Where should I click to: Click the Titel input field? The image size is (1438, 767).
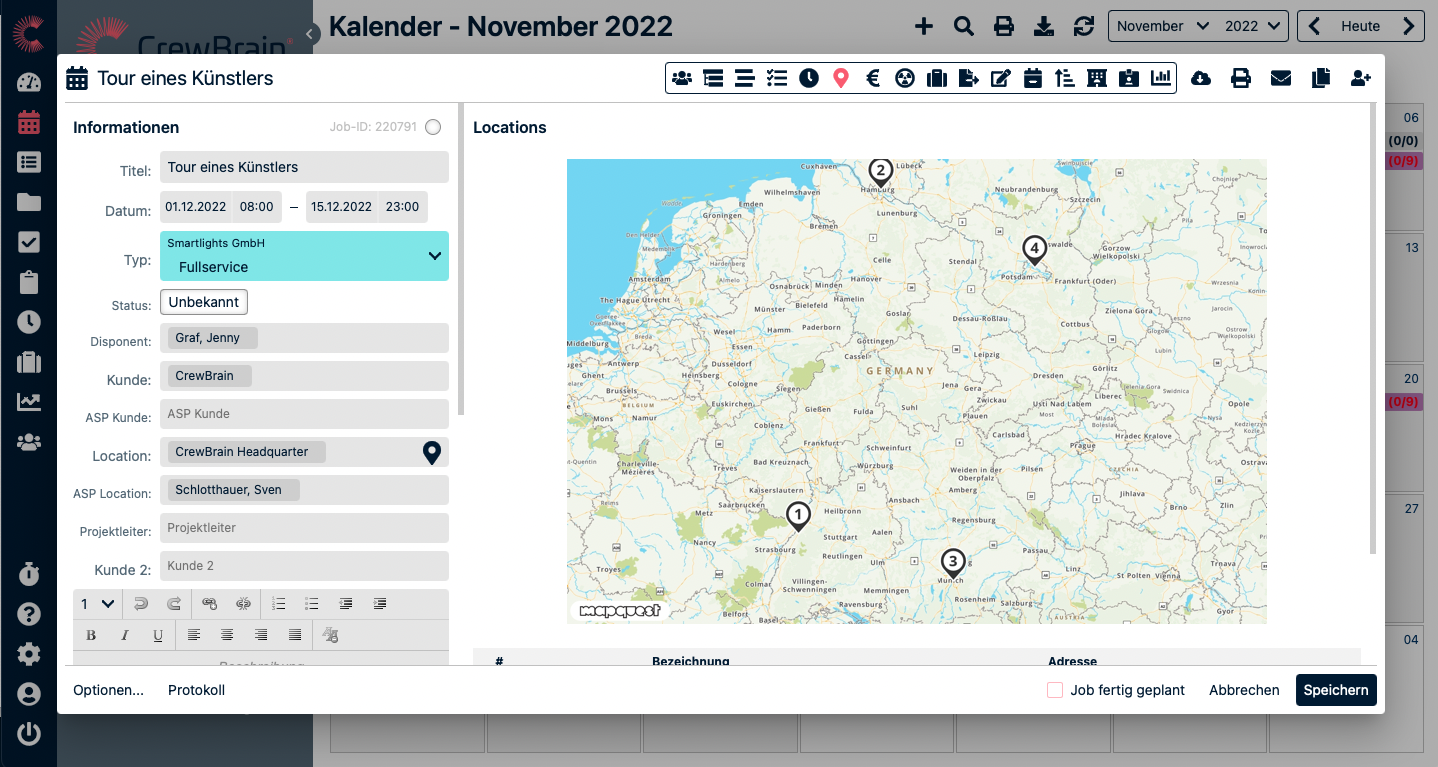tap(304, 167)
